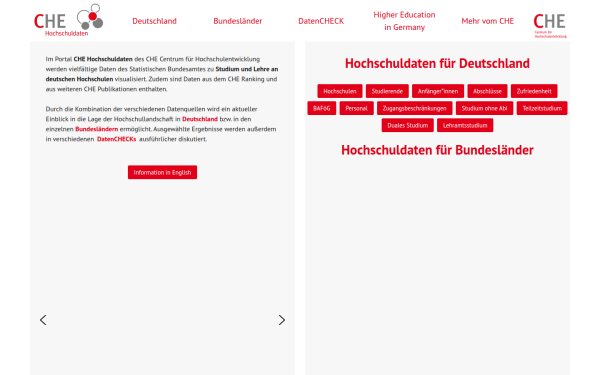Open the Duales Studium button
600x375 pixels.
408,125
